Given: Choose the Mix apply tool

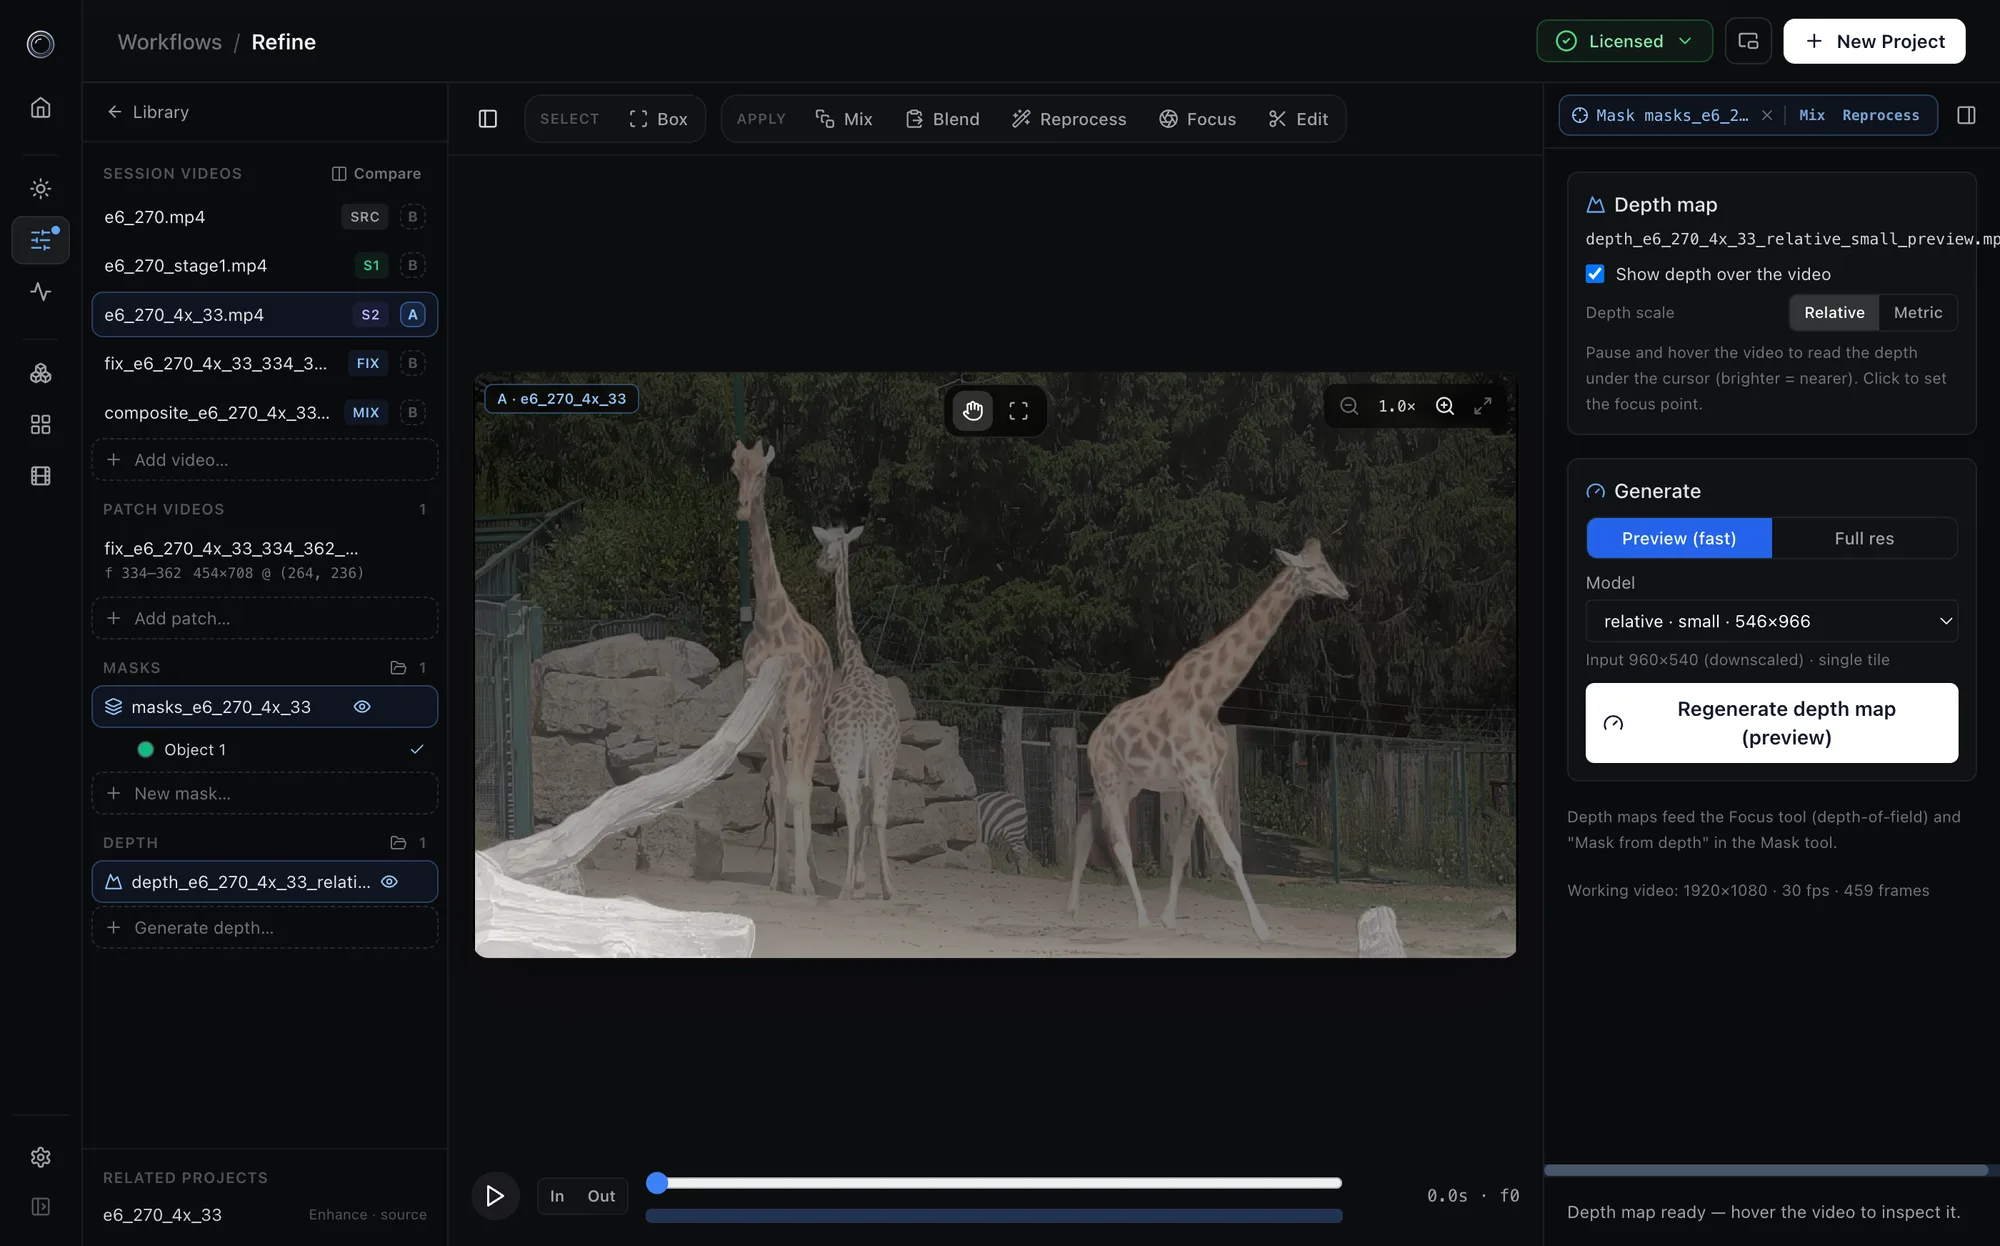Looking at the screenshot, I should 844,119.
